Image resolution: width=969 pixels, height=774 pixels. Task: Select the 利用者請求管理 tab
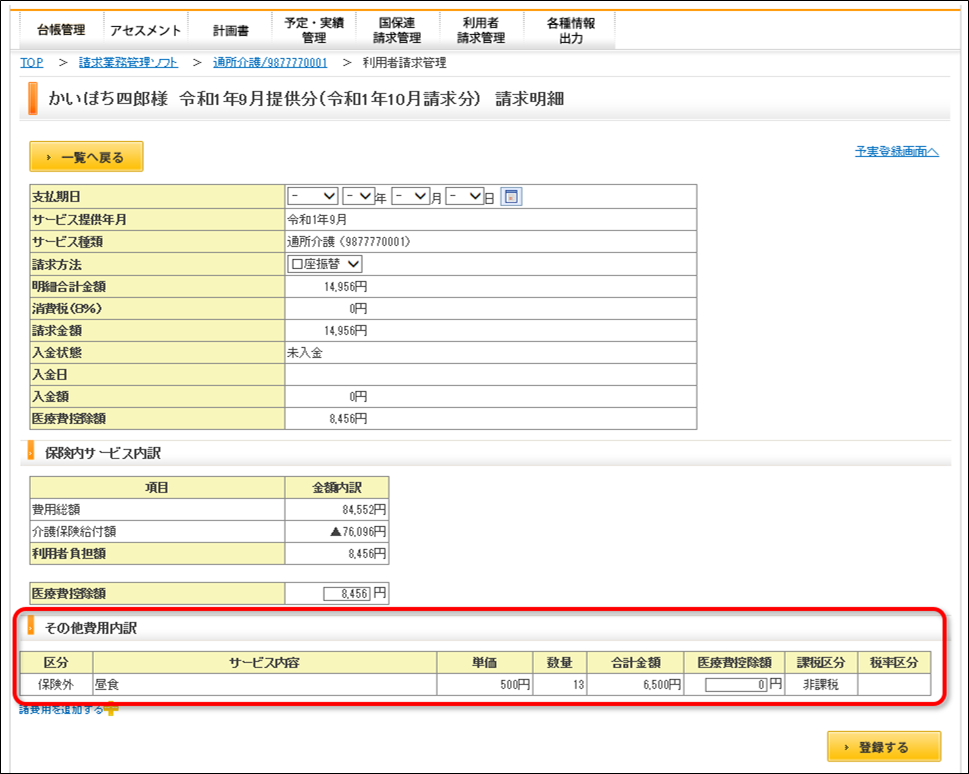481,30
